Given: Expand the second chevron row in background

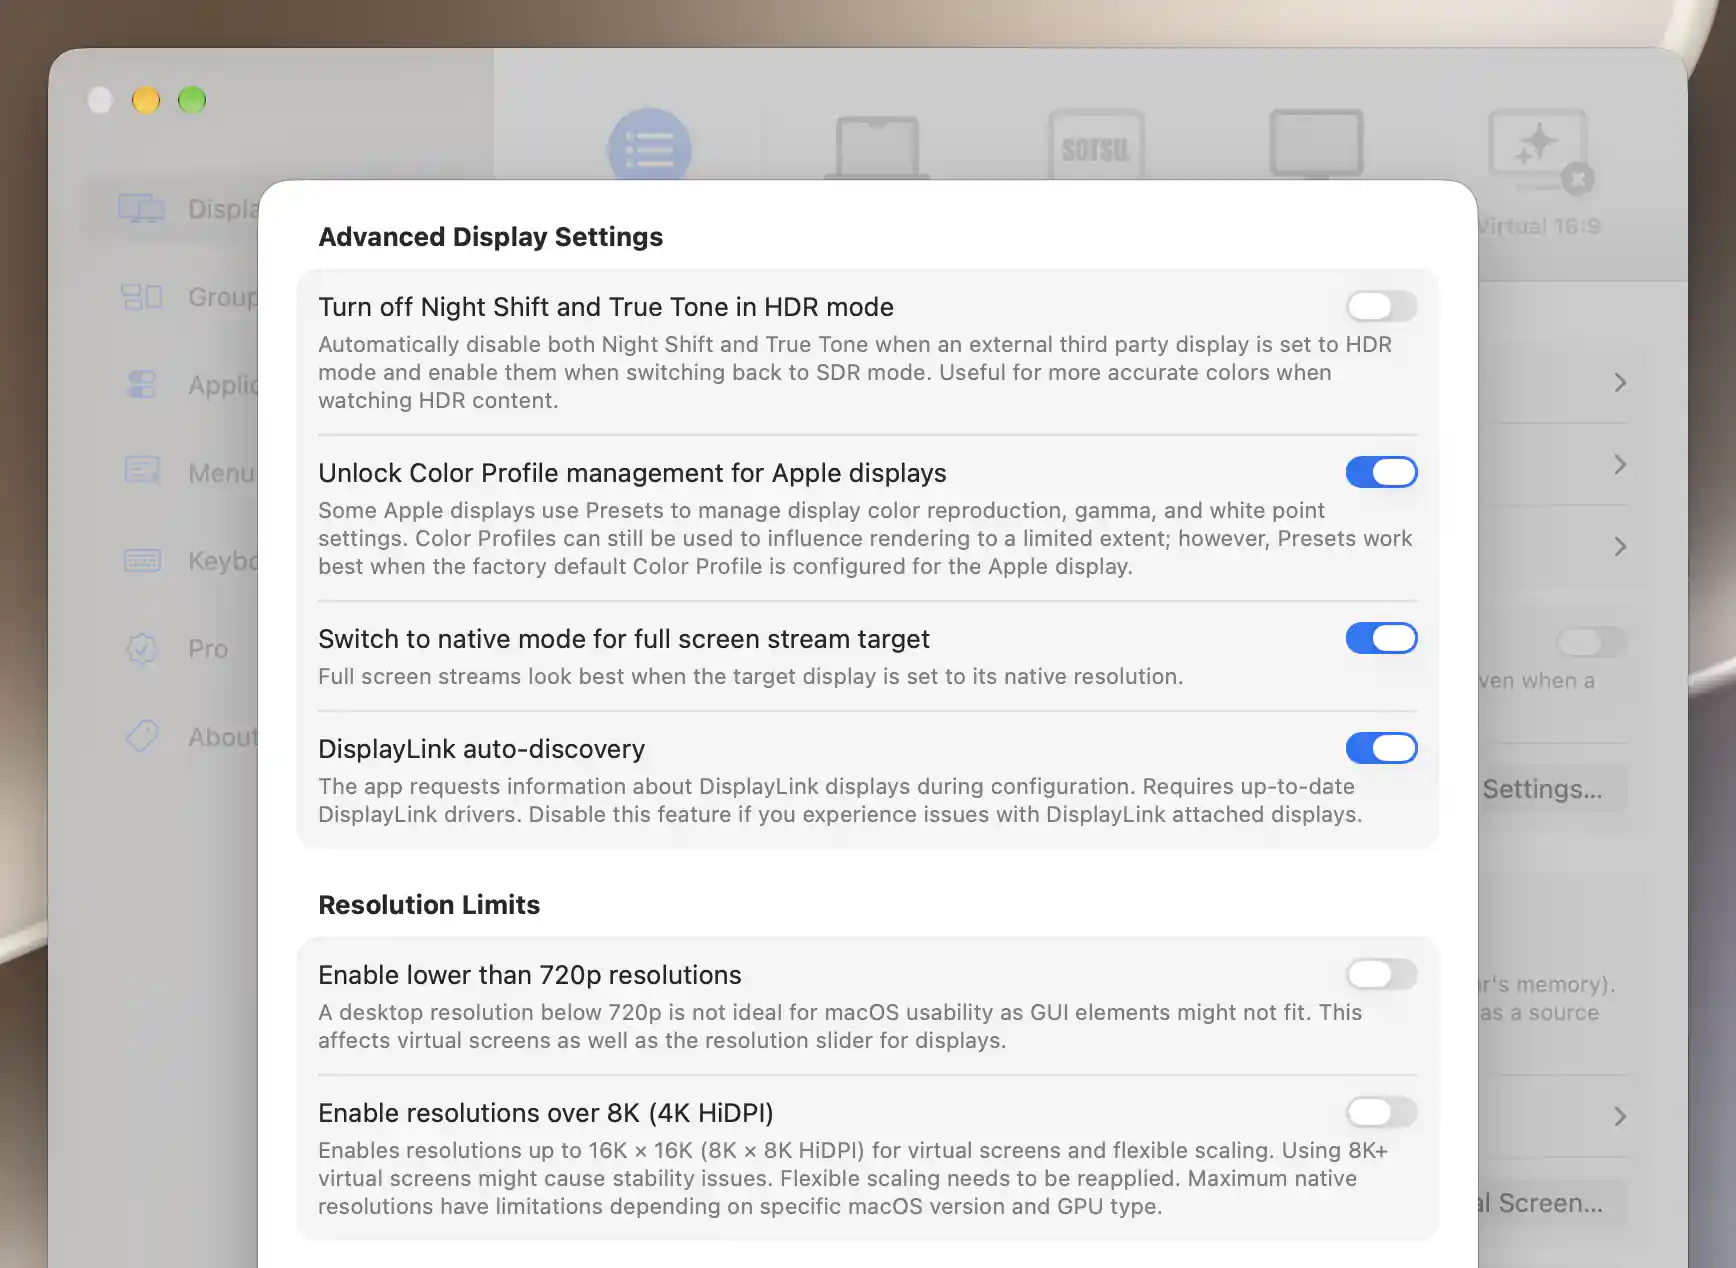Looking at the screenshot, I should coord(1620,465).
